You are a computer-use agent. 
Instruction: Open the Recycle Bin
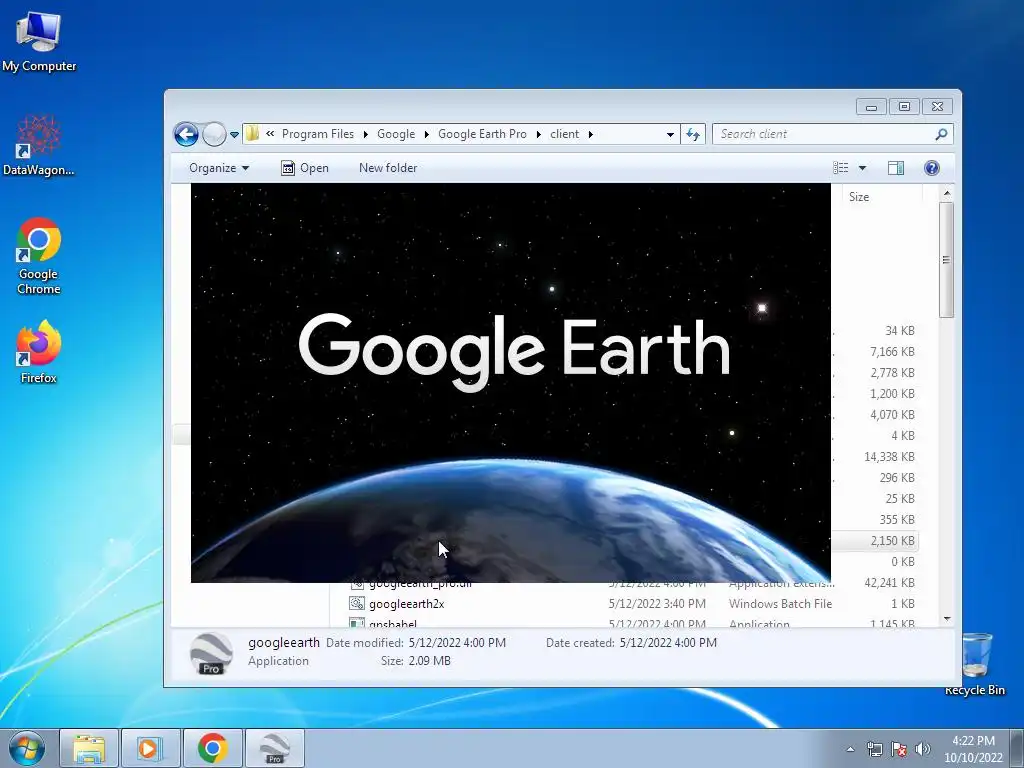click(974, 664)
